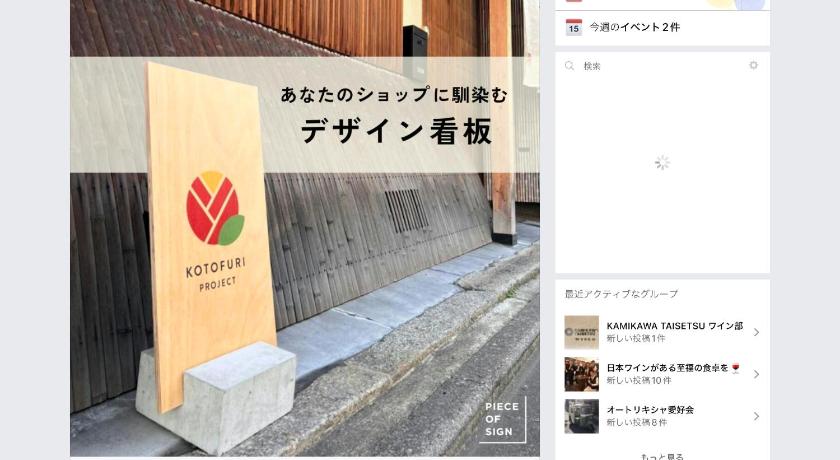The width and height of the screenshot is (840, 460).
Task: Click the KOTOFURI PROJECT logo on the wooden sign
Action: click(x=215, y=230)
